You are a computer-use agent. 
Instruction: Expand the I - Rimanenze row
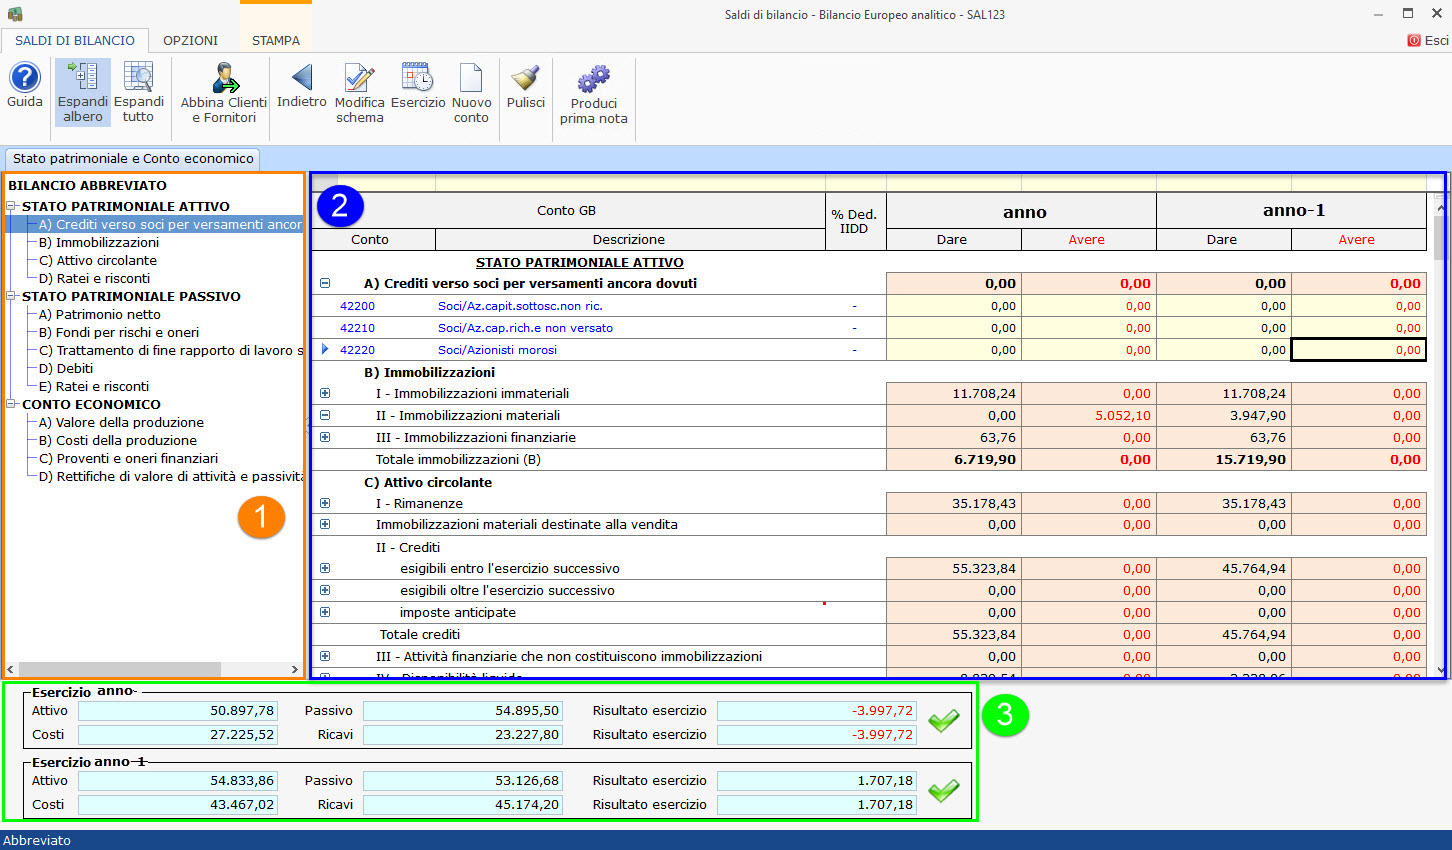tap(325, 503)
